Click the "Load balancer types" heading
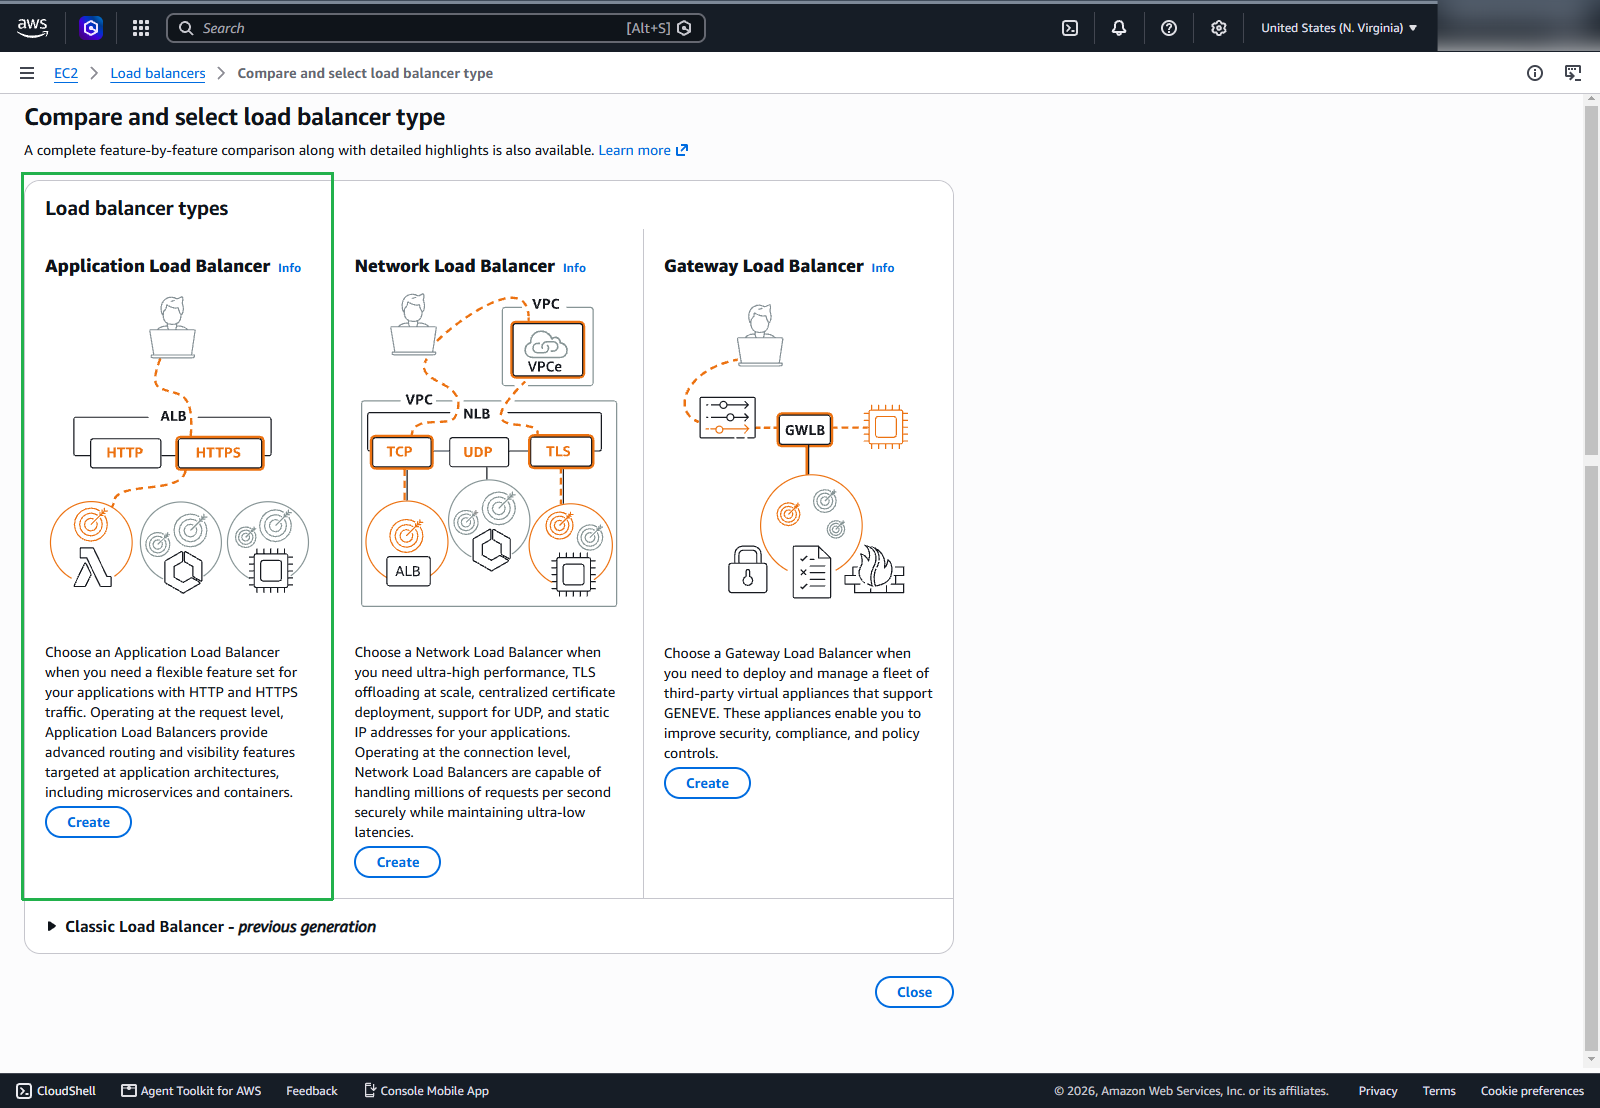This screenshot has height=1108, width=1600. [137, 208]
